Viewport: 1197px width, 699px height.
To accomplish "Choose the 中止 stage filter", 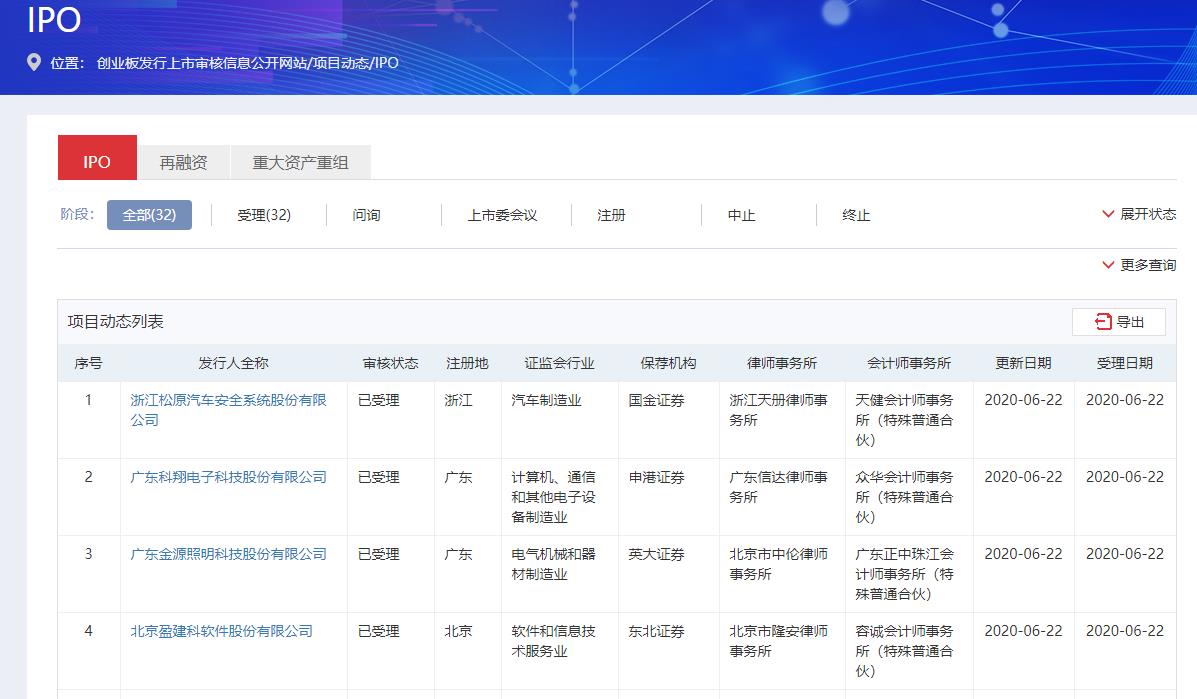I will pos(741,215).
